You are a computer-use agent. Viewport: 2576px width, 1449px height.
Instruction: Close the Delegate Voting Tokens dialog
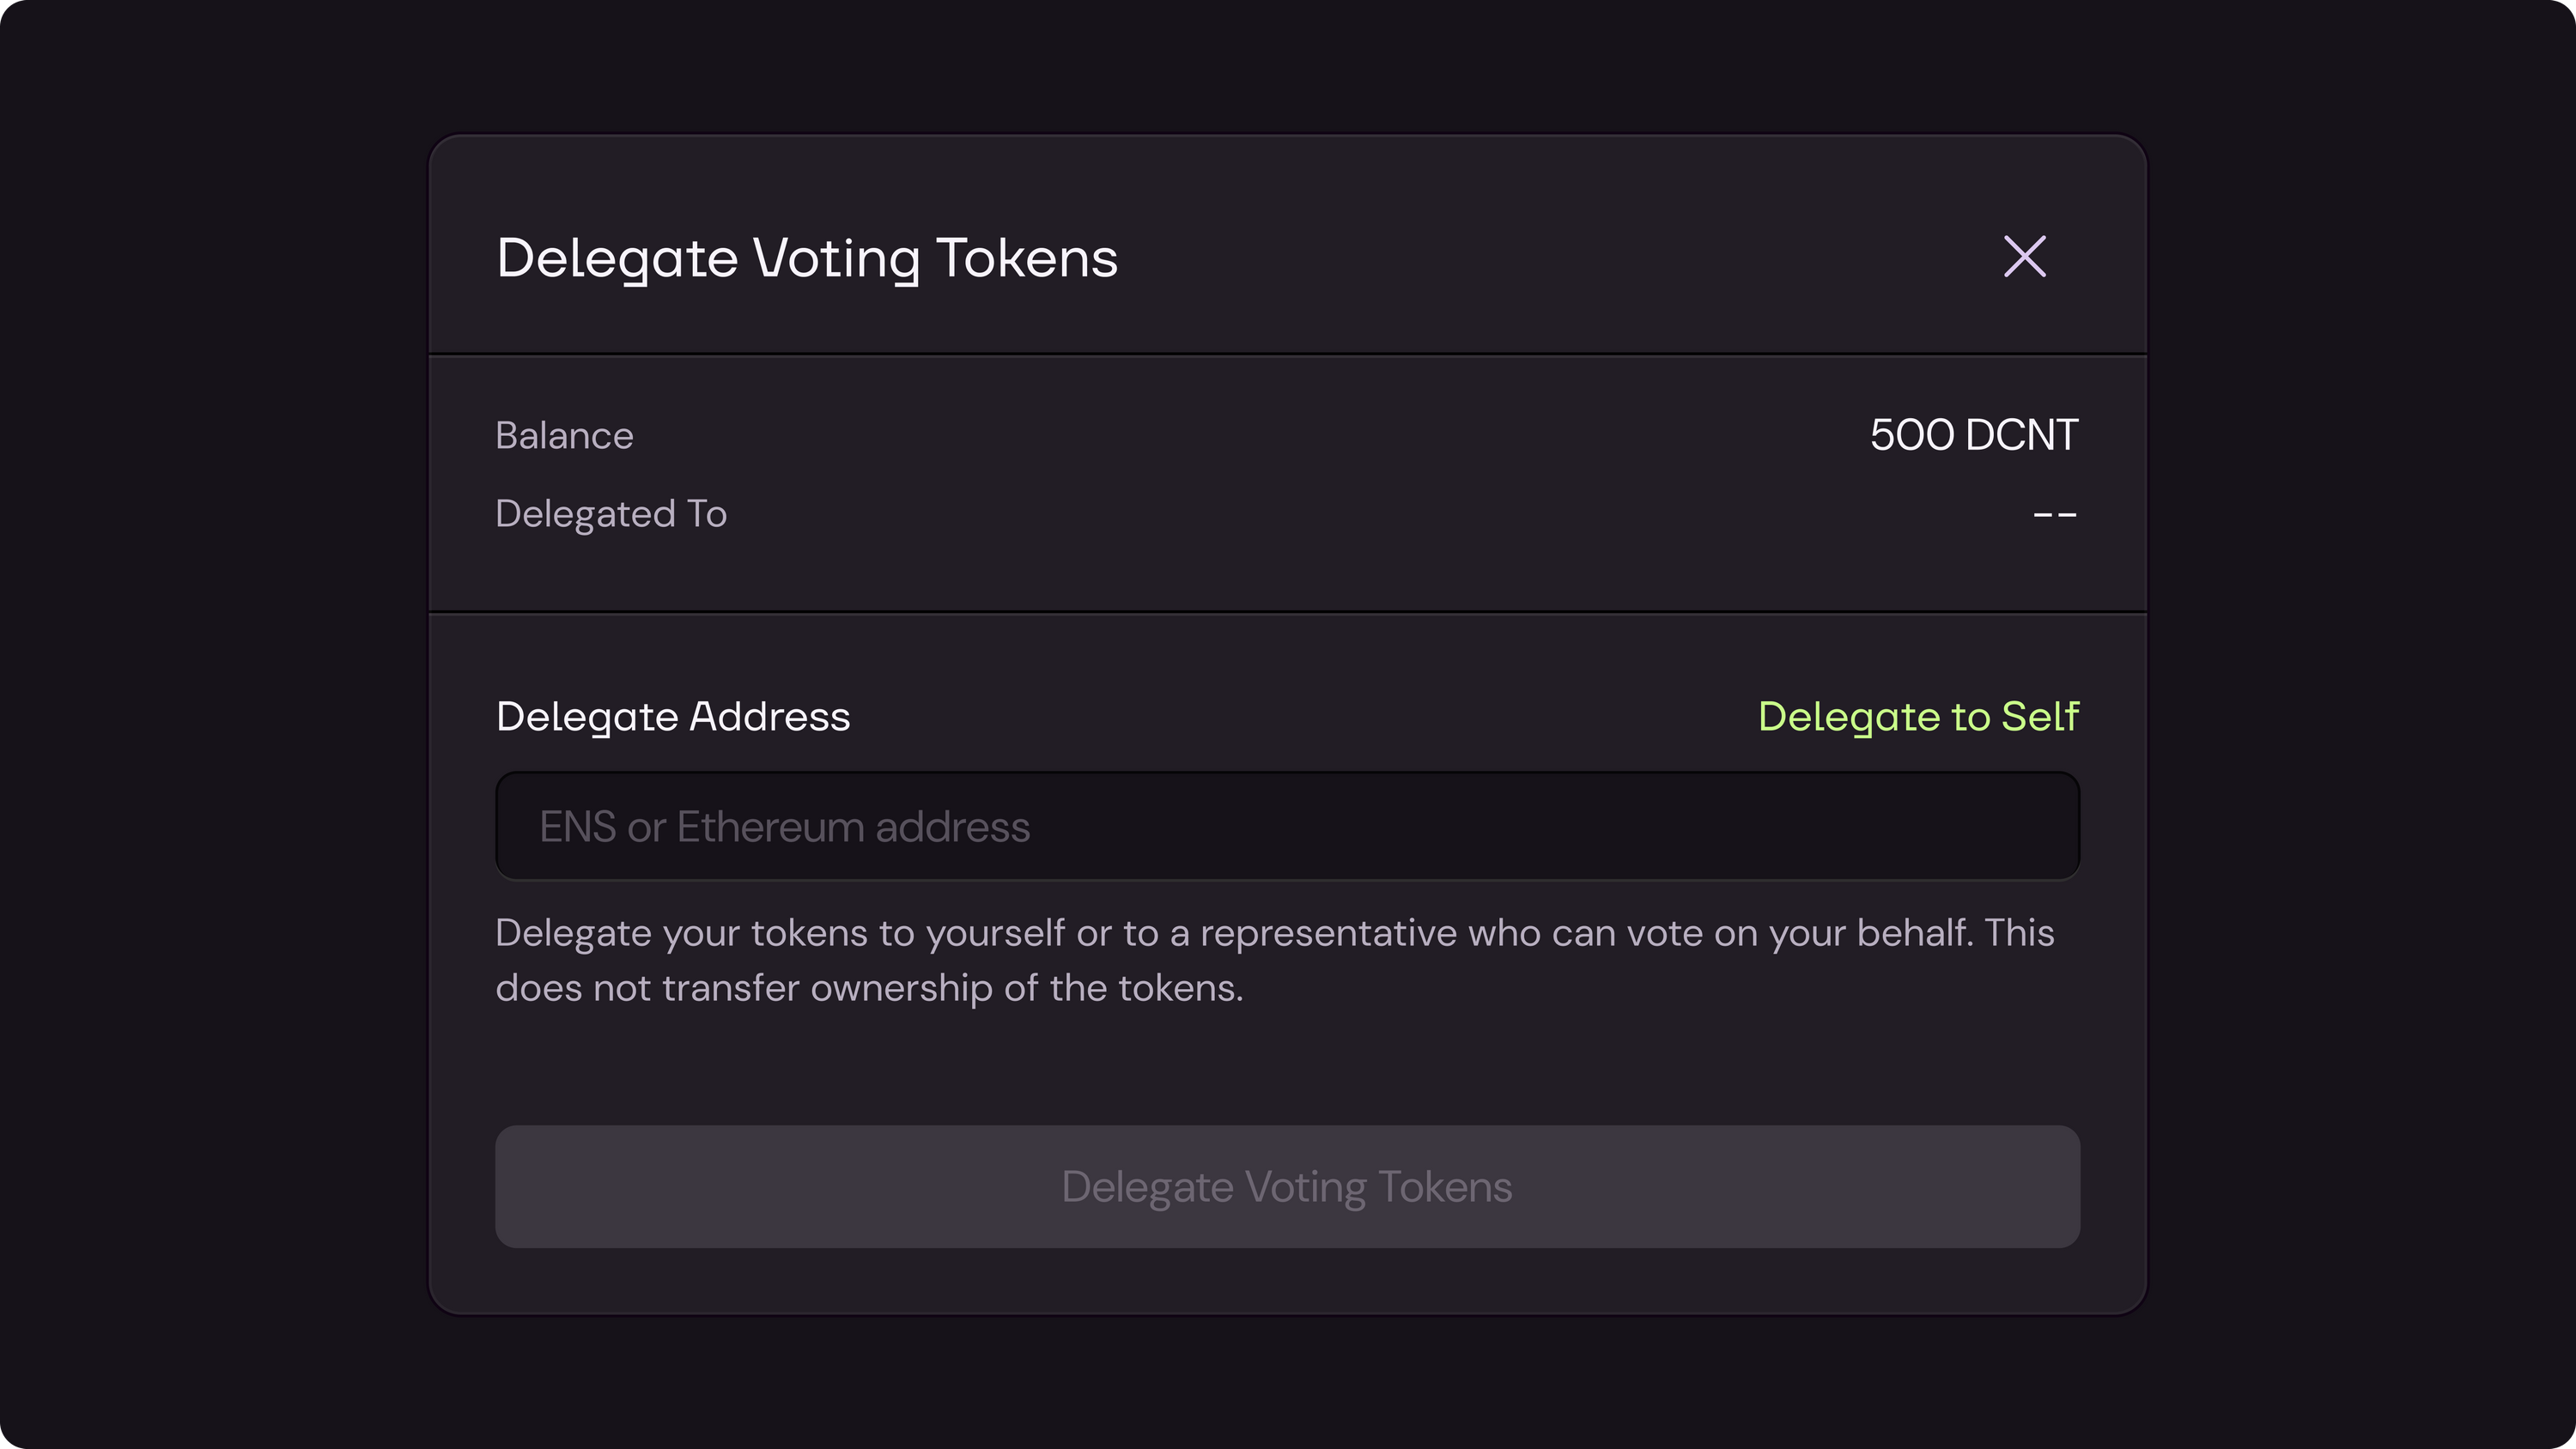(2025, 257)
